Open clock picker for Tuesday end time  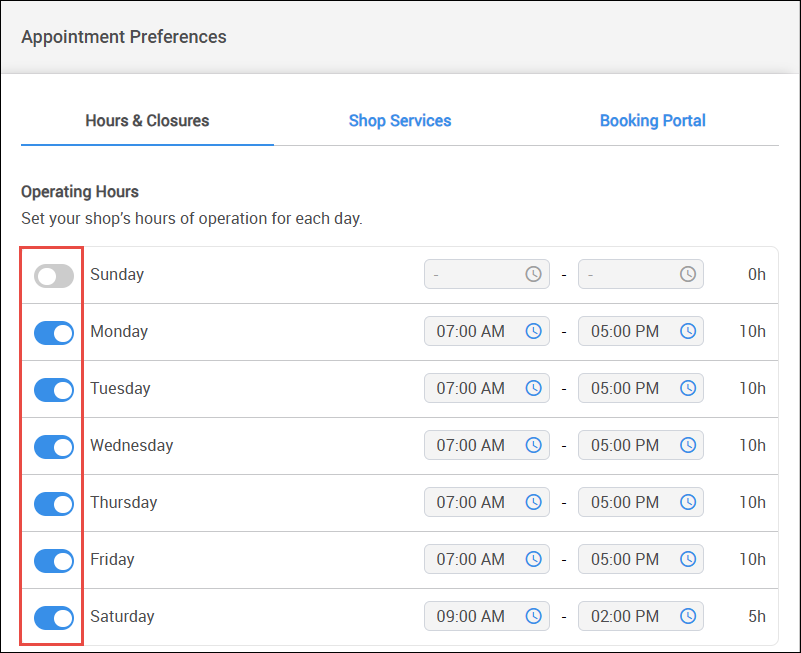[688, 388]
